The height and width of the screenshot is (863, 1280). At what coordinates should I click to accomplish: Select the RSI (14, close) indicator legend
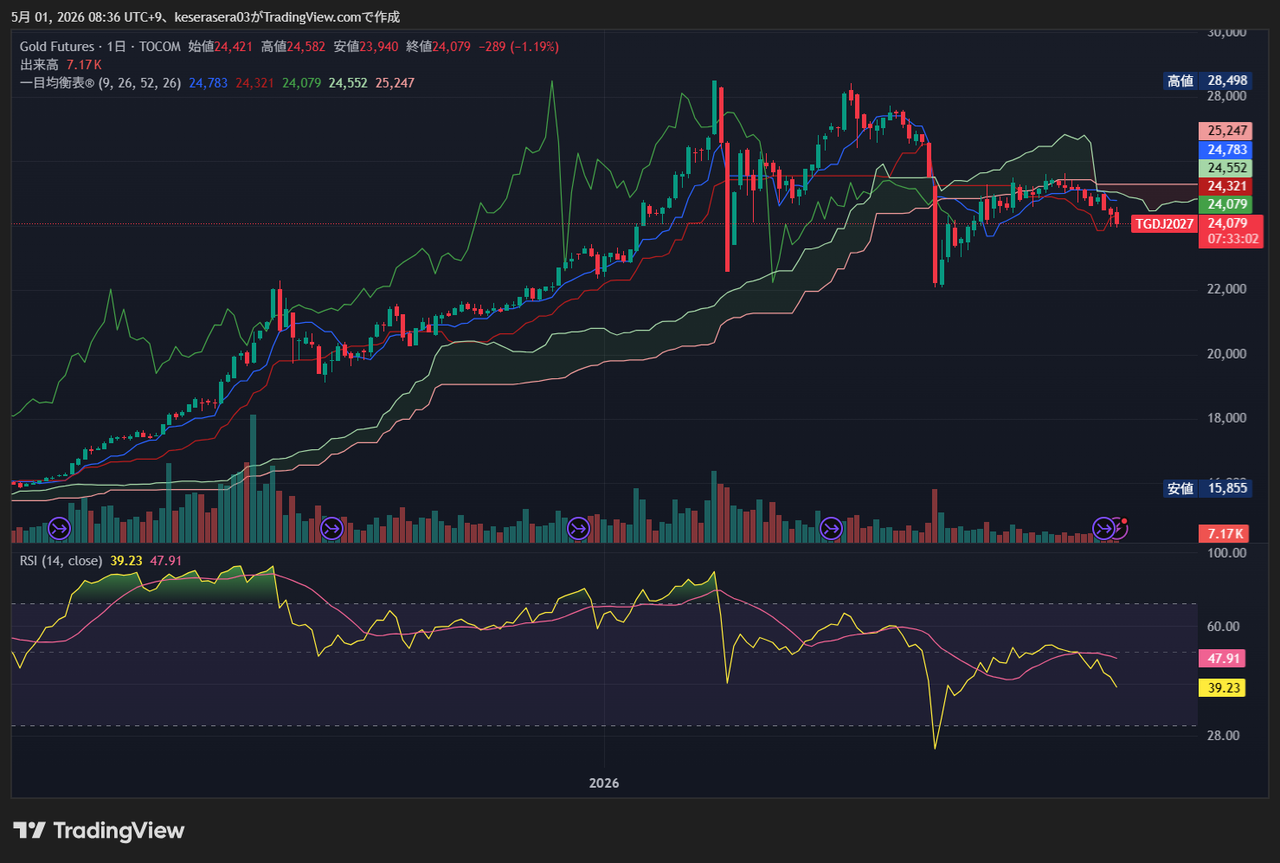(x=61, y=561)
